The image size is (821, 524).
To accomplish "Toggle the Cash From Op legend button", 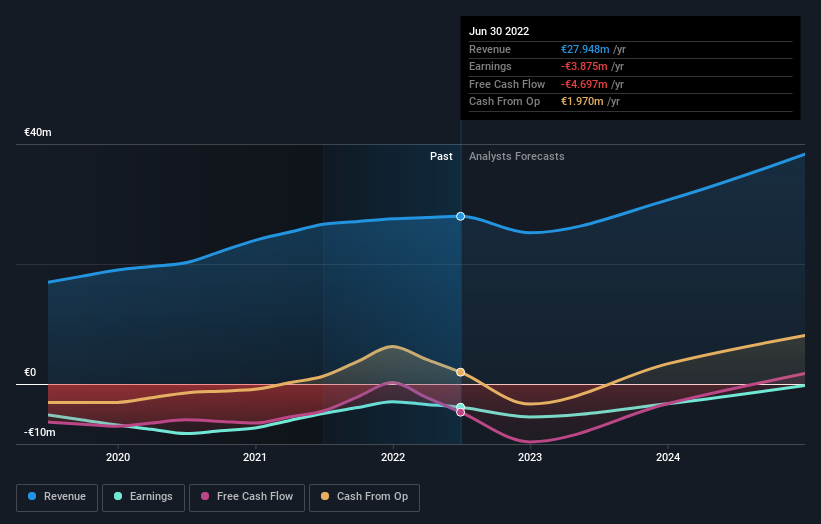I will point(364,497).
